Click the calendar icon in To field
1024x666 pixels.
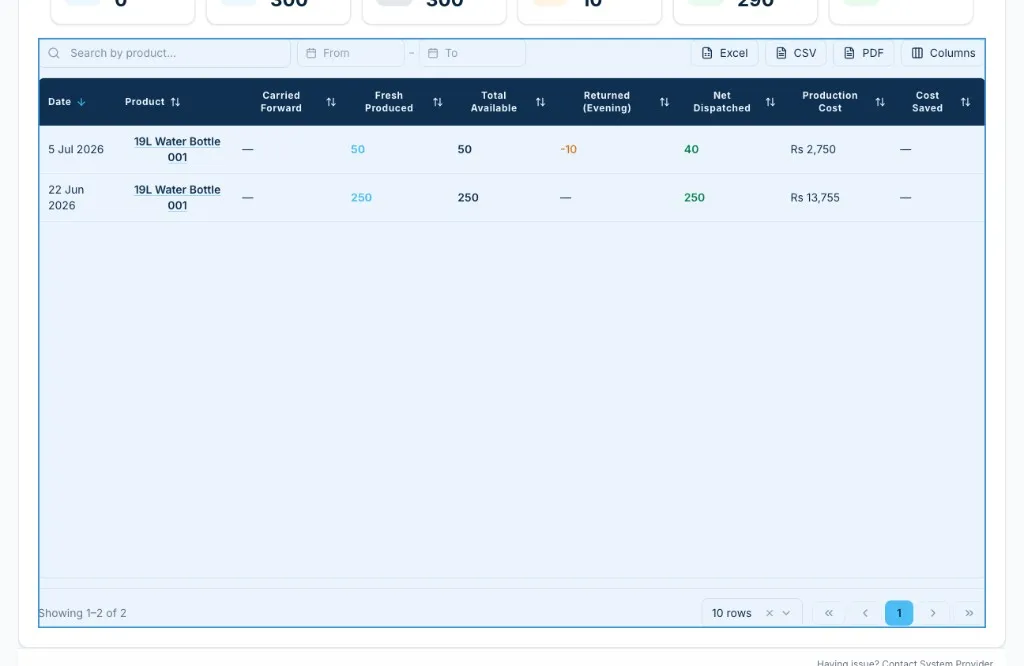coord(433,53)
